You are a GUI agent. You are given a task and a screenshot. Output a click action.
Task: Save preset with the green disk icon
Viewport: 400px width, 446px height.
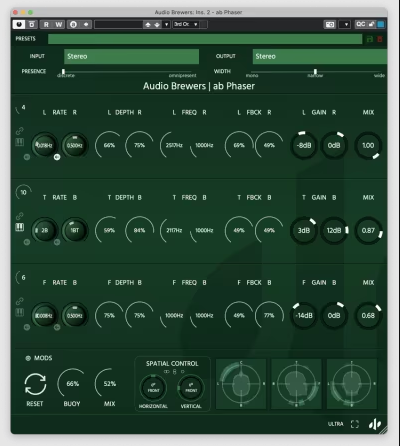[370, 39]
